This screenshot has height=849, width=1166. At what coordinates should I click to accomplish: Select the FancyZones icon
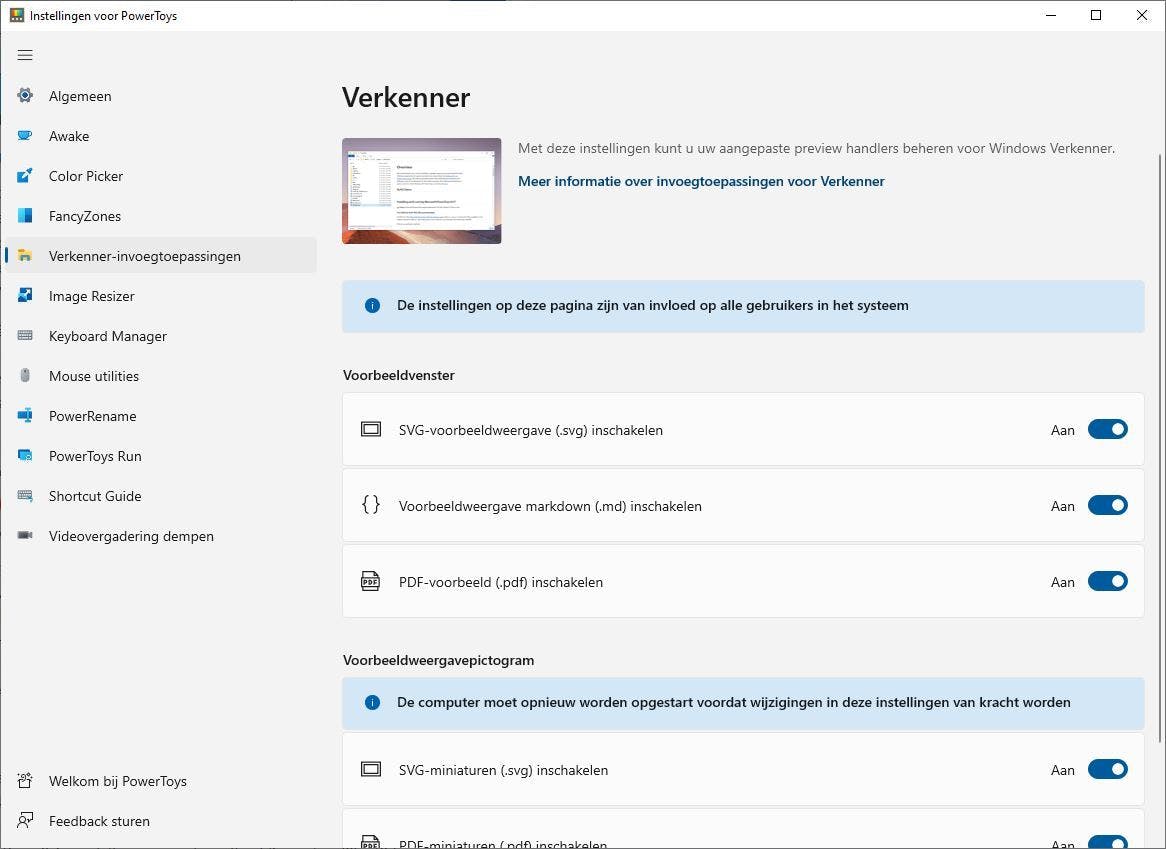coord(25,216)
